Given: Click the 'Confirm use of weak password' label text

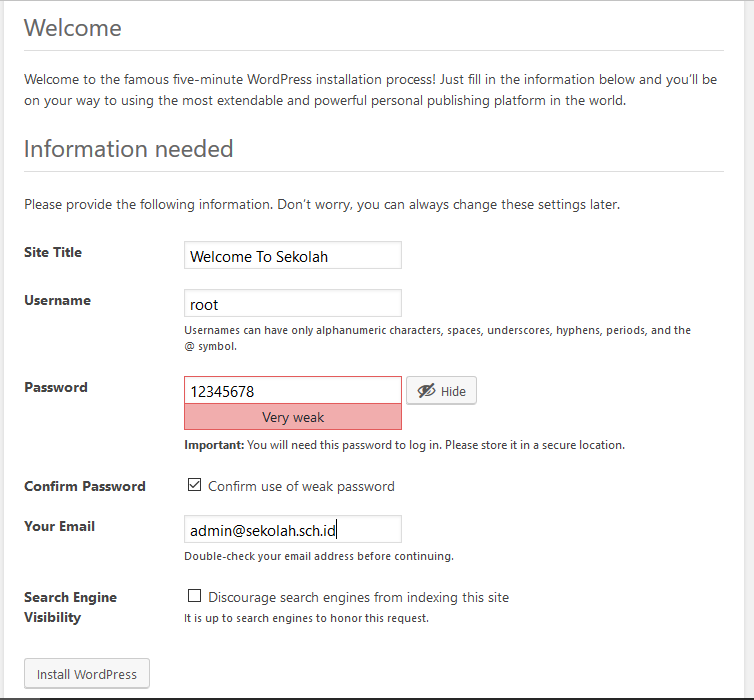Looking at the screenshot, I should (301, 486).
